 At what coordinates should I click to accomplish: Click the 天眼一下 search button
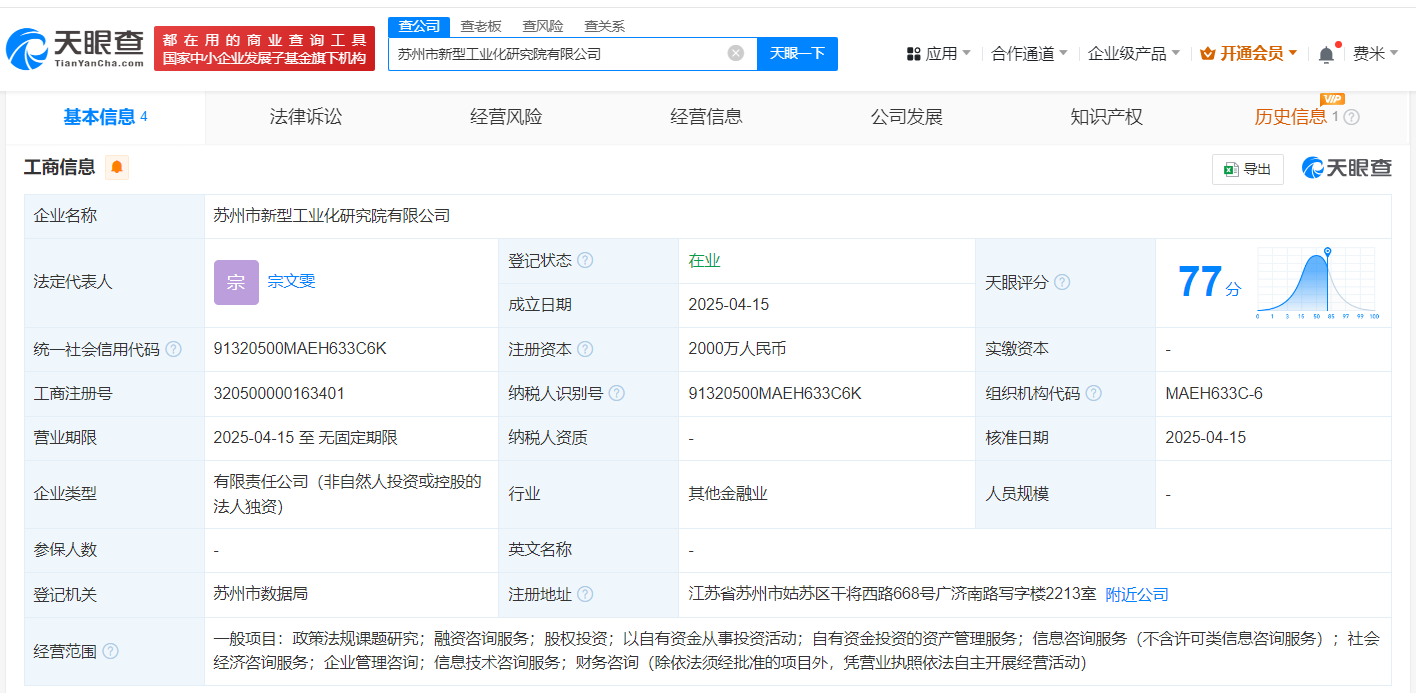coord(797,54)
